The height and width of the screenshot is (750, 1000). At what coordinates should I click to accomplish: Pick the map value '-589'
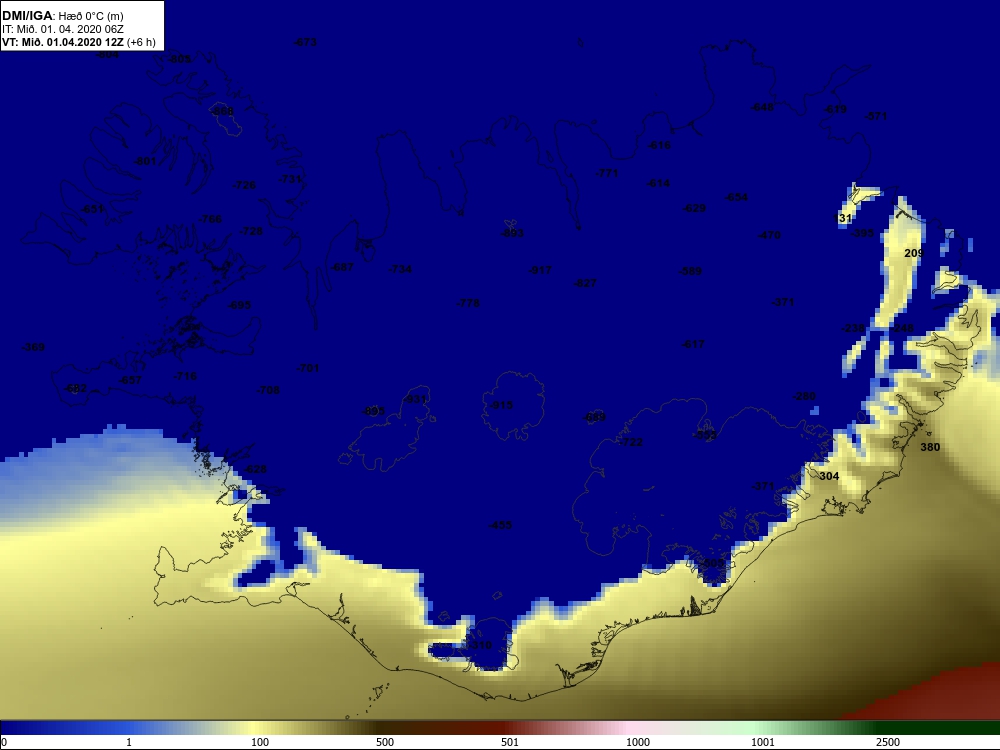[691, 271]
